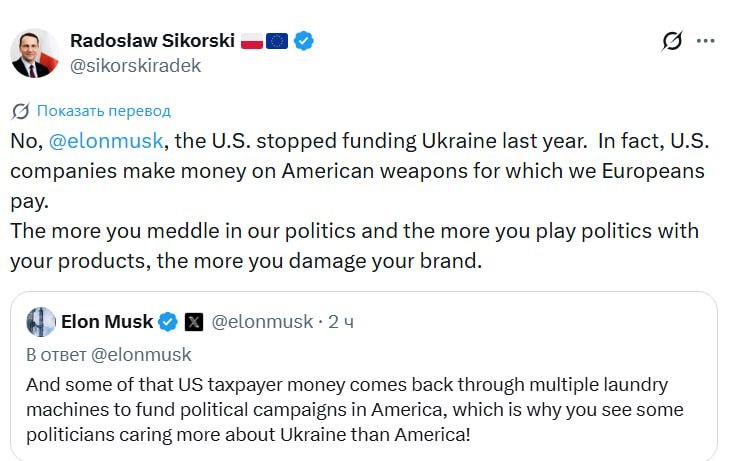Viewport: 735px width, 461px height.
Task: Click the main tweet text body
Action: point(360,201)
